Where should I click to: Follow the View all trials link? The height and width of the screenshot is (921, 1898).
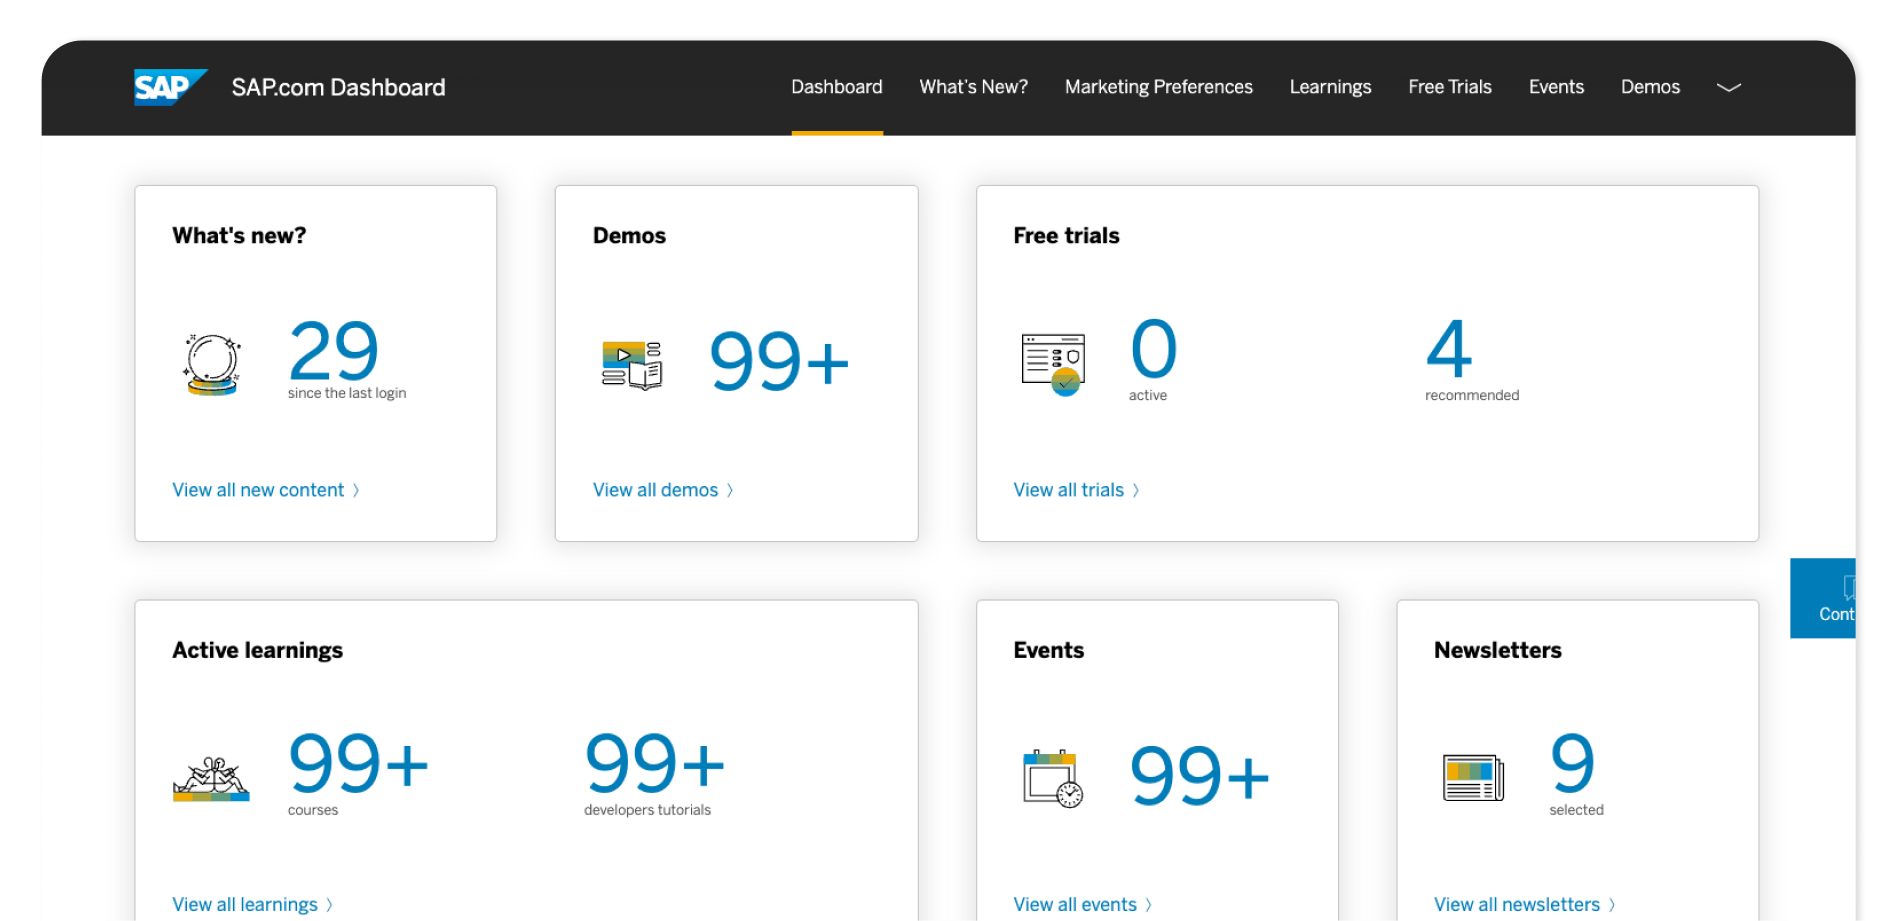(x=1076, y=490)
